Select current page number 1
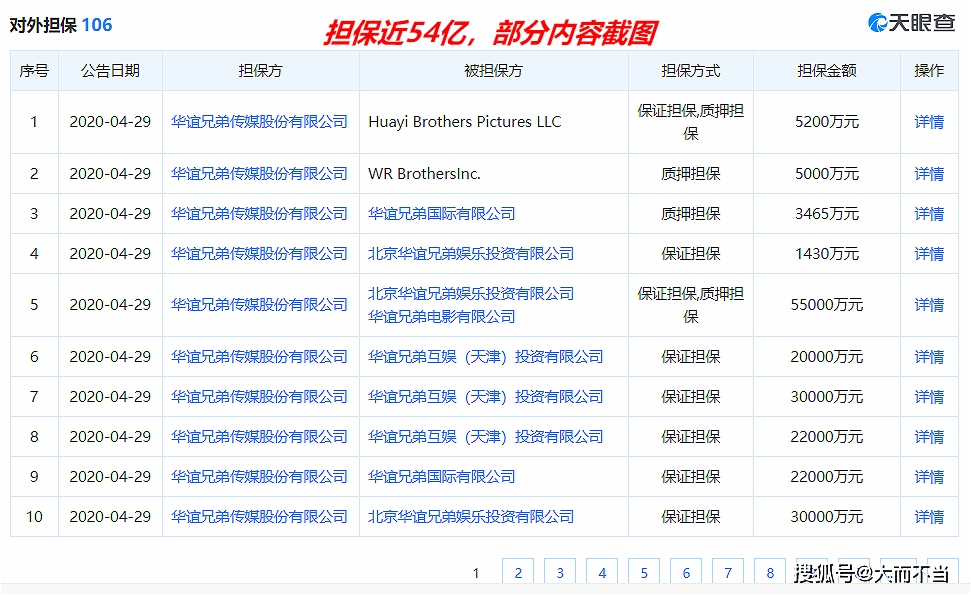This screenshot has width=971, height=595. pyautogui.click(x=476, y=573)
